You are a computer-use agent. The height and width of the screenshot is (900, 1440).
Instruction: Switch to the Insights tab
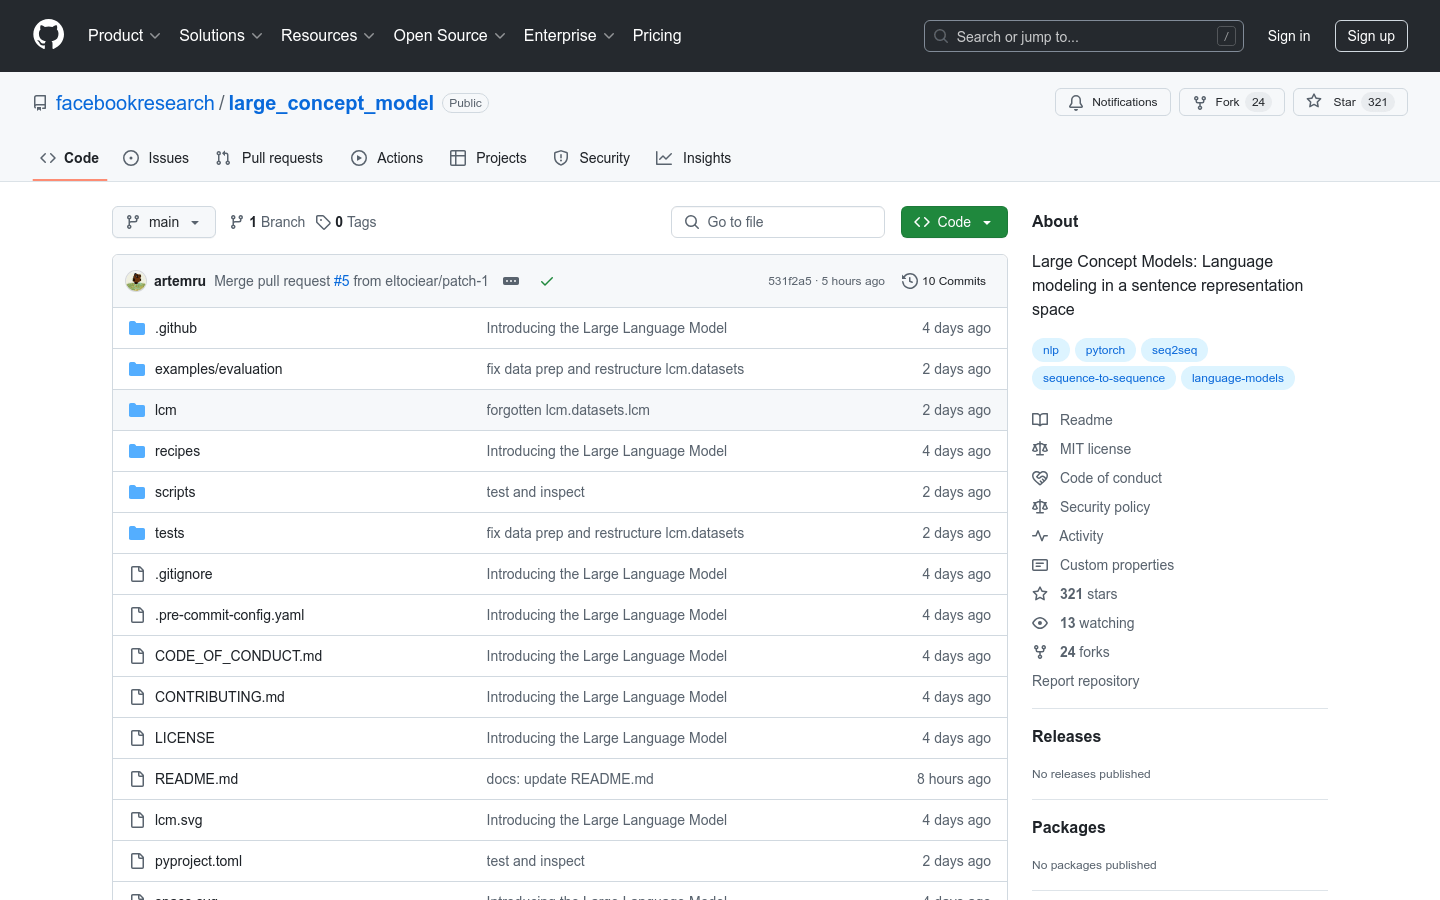coord(694,158)
